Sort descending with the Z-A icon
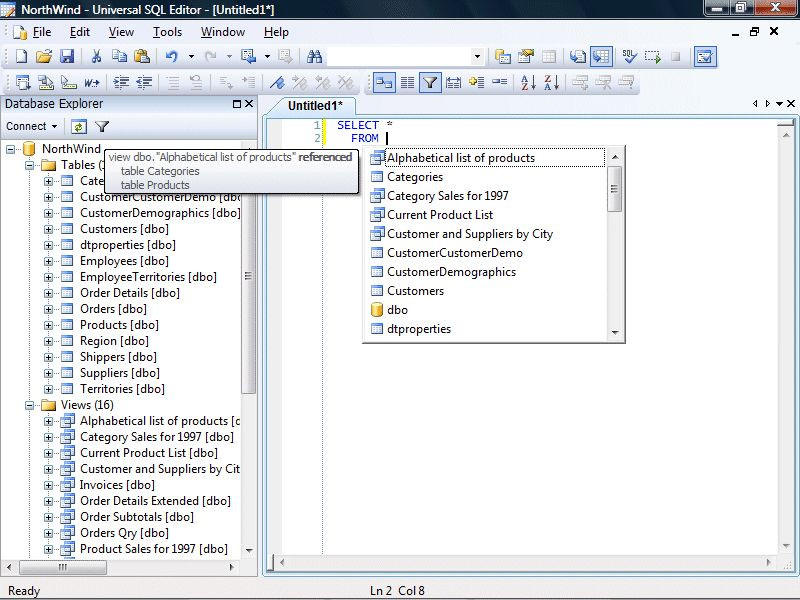Image resolution: width=800 pixels, height=600 pixels. point(552,82)
